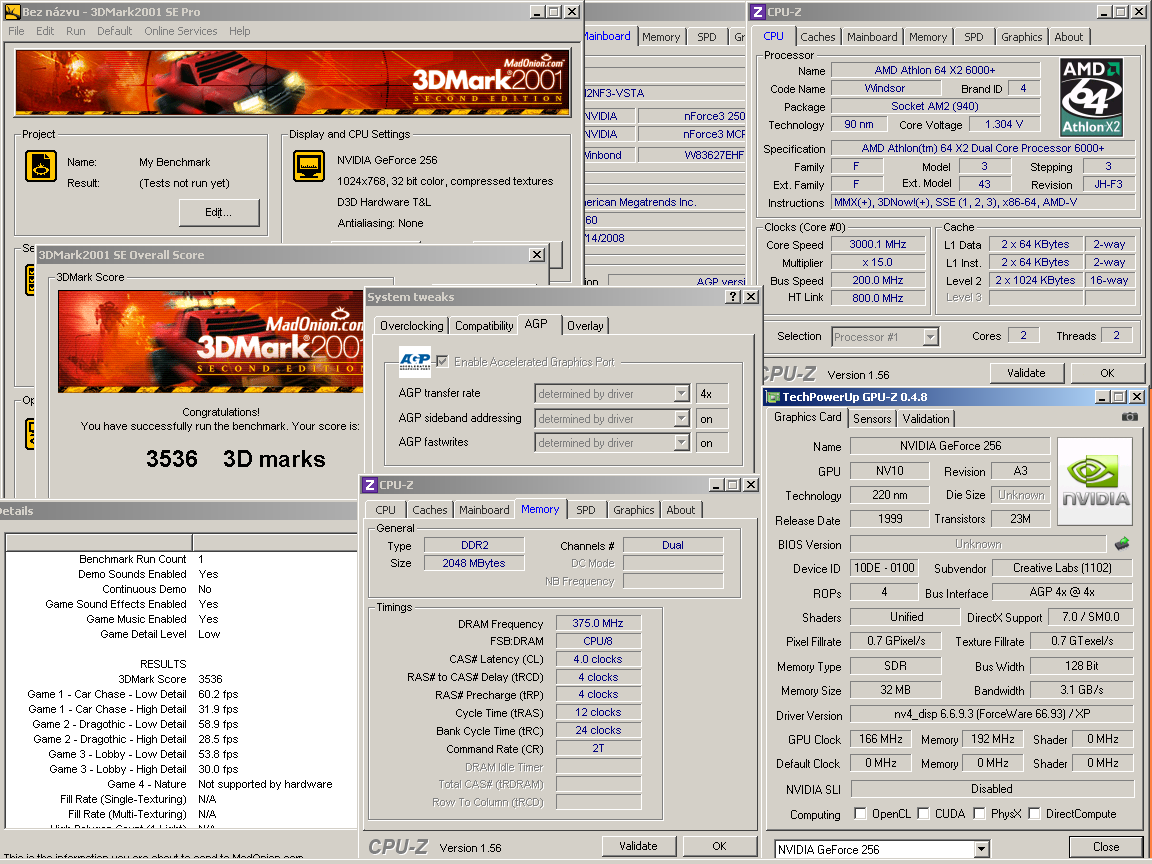Click the Project floppy icon in 3DMark

(40, 166)
